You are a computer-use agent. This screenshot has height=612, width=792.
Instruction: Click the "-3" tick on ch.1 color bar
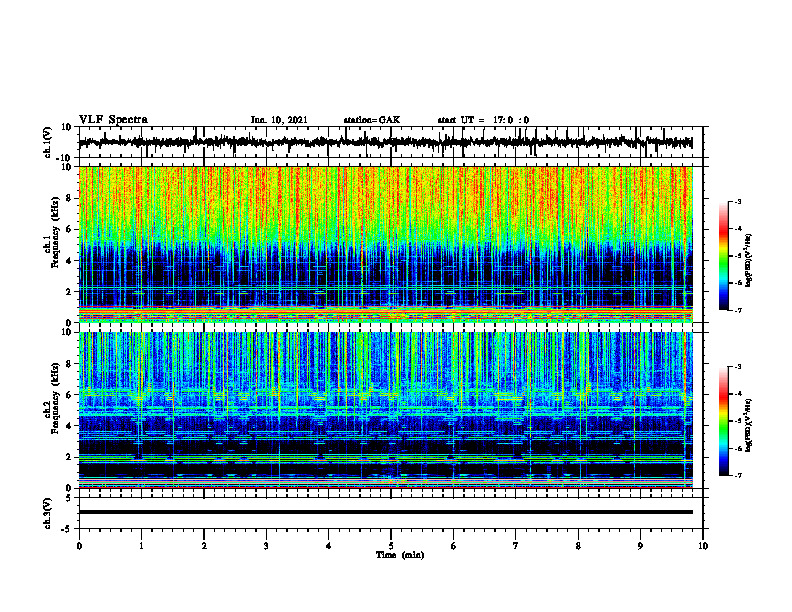738,201
